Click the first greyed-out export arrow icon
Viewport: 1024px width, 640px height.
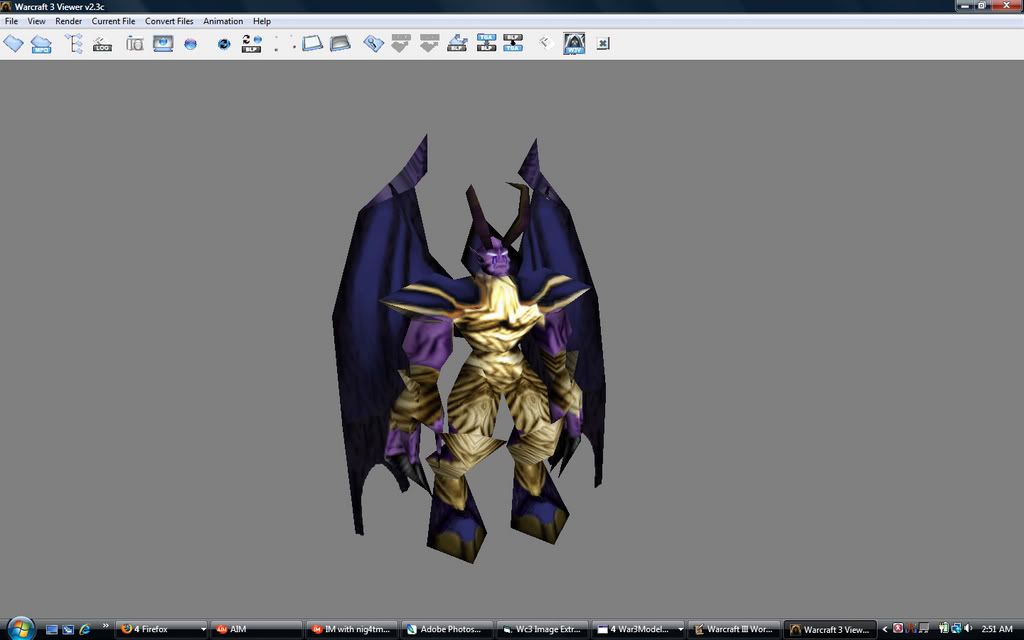[x=400, y=44]
